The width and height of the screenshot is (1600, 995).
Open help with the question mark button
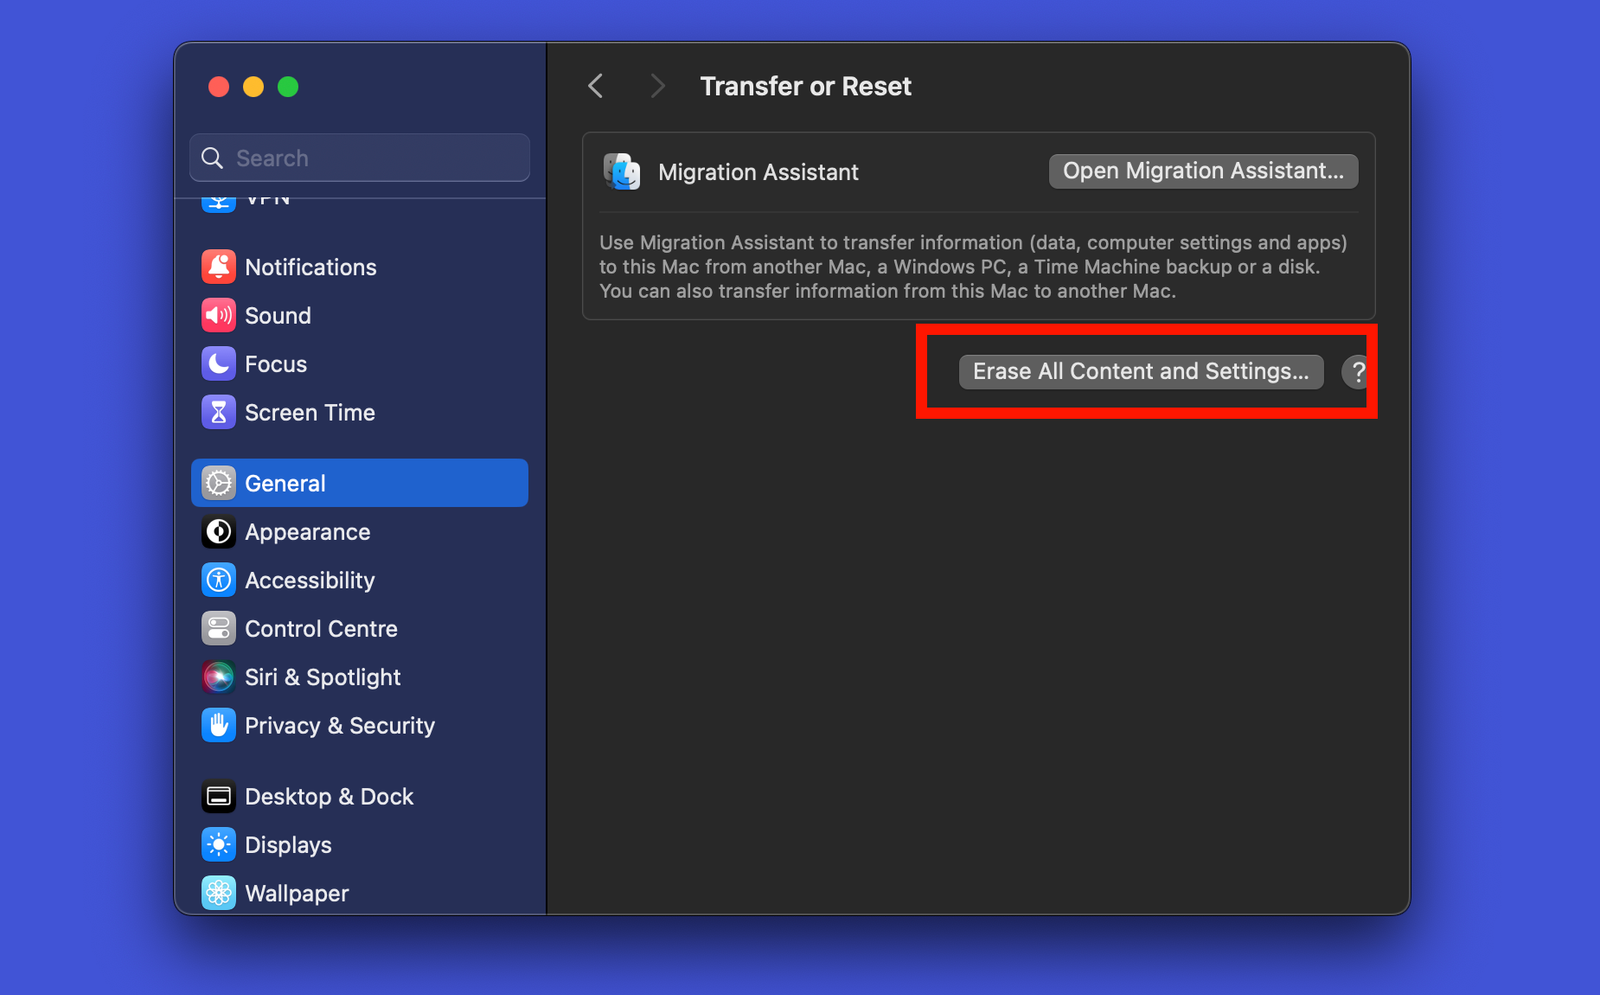coord(1357,372)
